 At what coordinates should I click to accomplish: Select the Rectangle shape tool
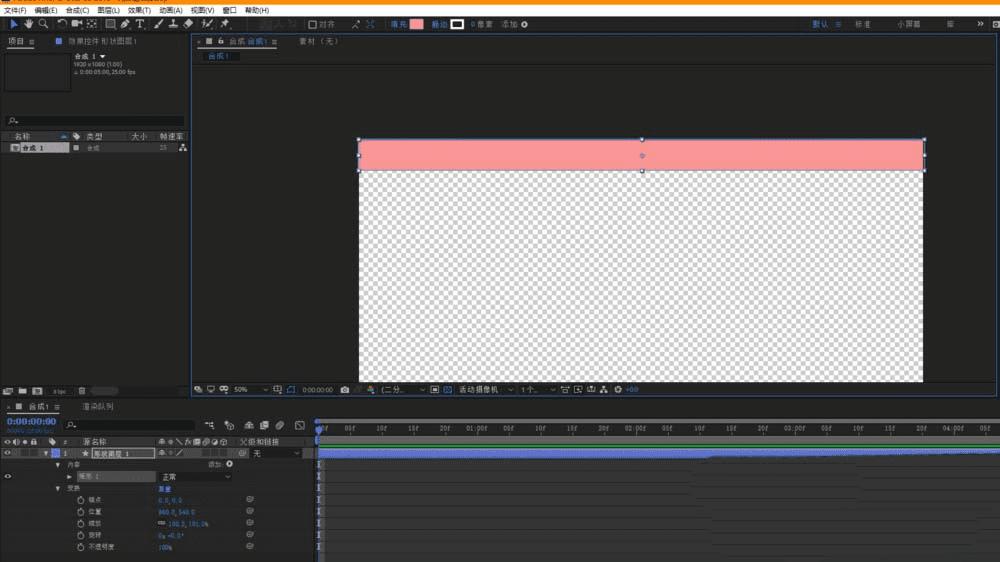tap(110, 24)
